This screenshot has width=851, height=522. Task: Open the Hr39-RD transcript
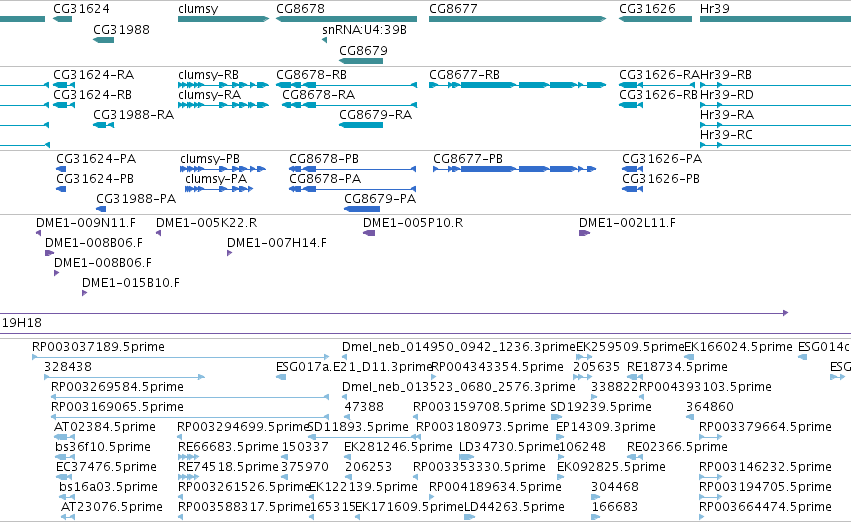click(x=727, y=95)
